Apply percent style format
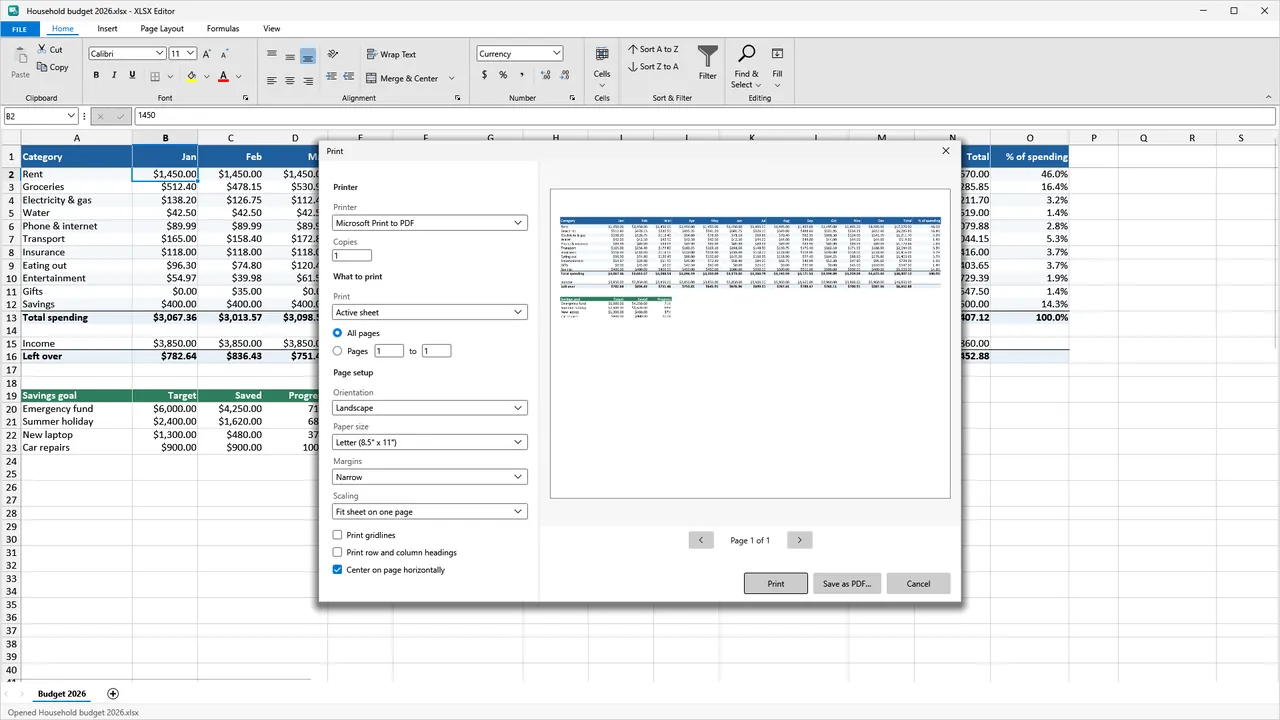The image size is (1280, 720). point(503,75)
